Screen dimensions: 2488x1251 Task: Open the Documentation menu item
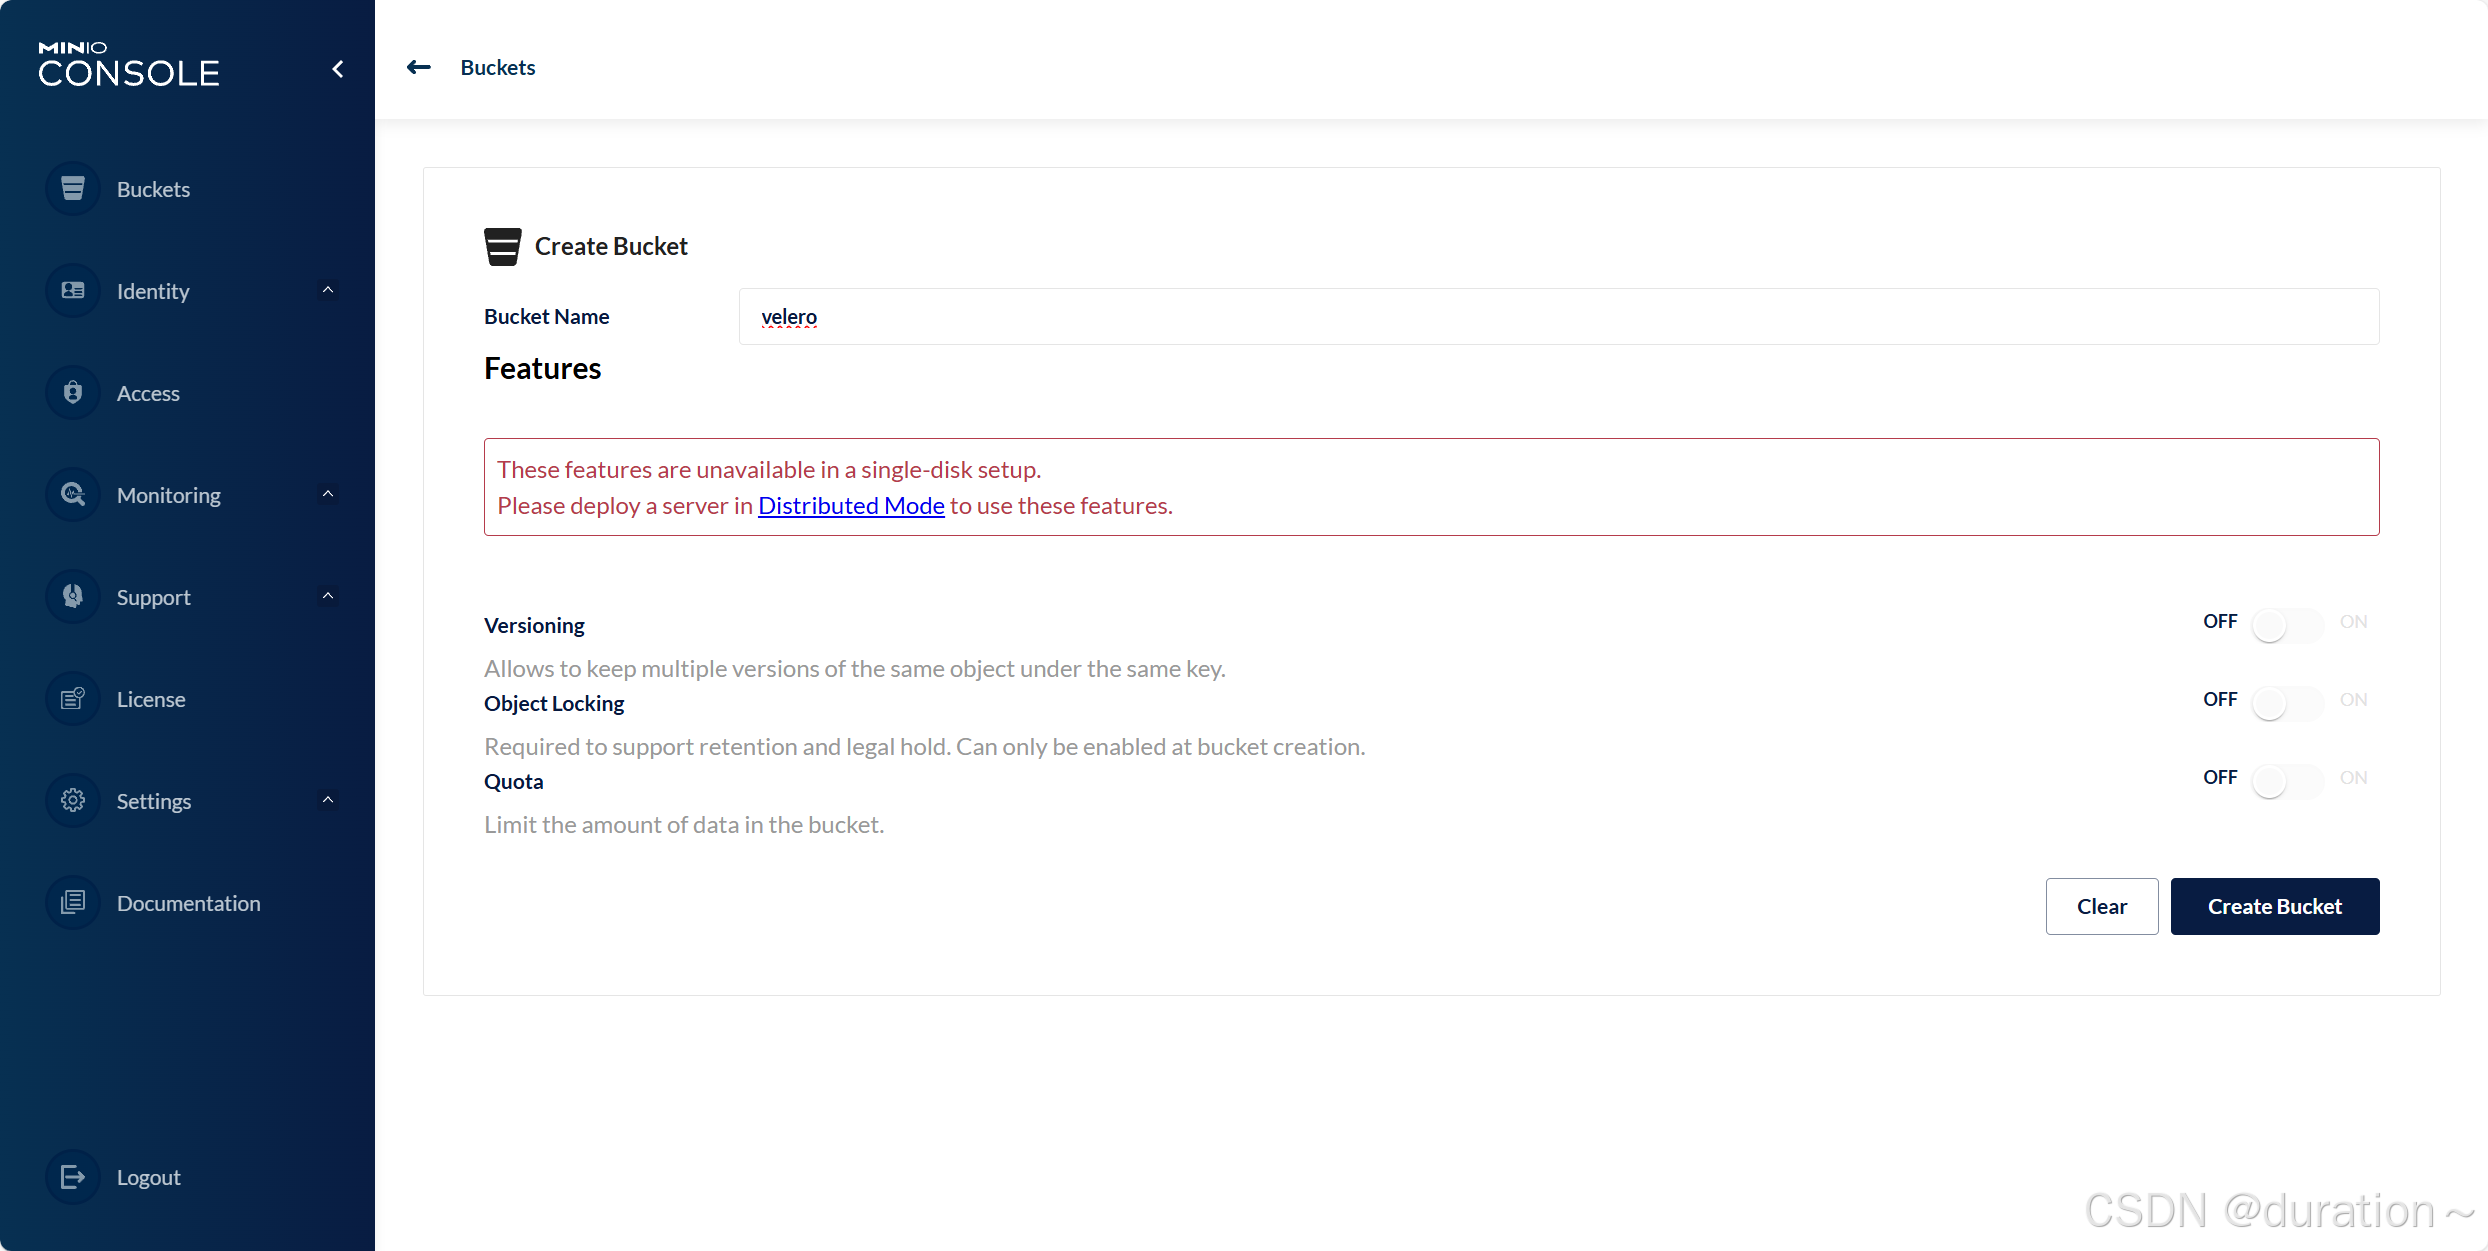[188, 903]
